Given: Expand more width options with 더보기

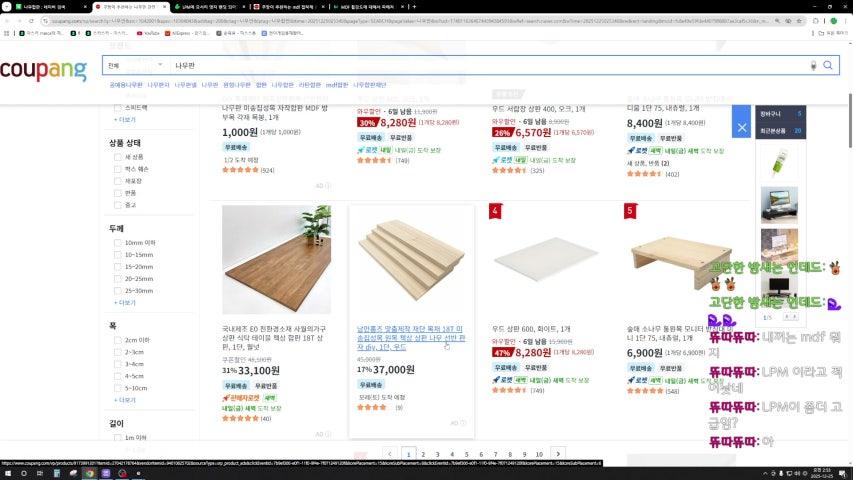Looking at the screenshot, I should pos(125,400).
